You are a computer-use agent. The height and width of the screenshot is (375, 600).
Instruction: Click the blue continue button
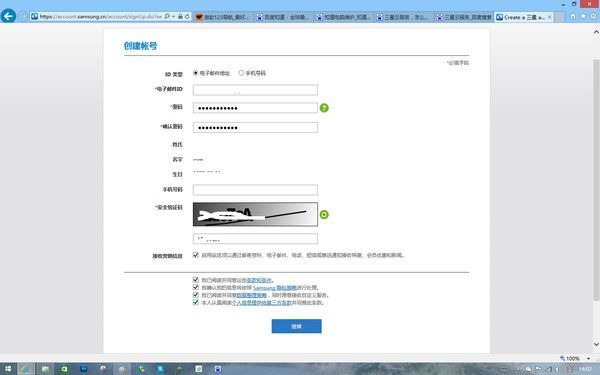click(297, 326)
